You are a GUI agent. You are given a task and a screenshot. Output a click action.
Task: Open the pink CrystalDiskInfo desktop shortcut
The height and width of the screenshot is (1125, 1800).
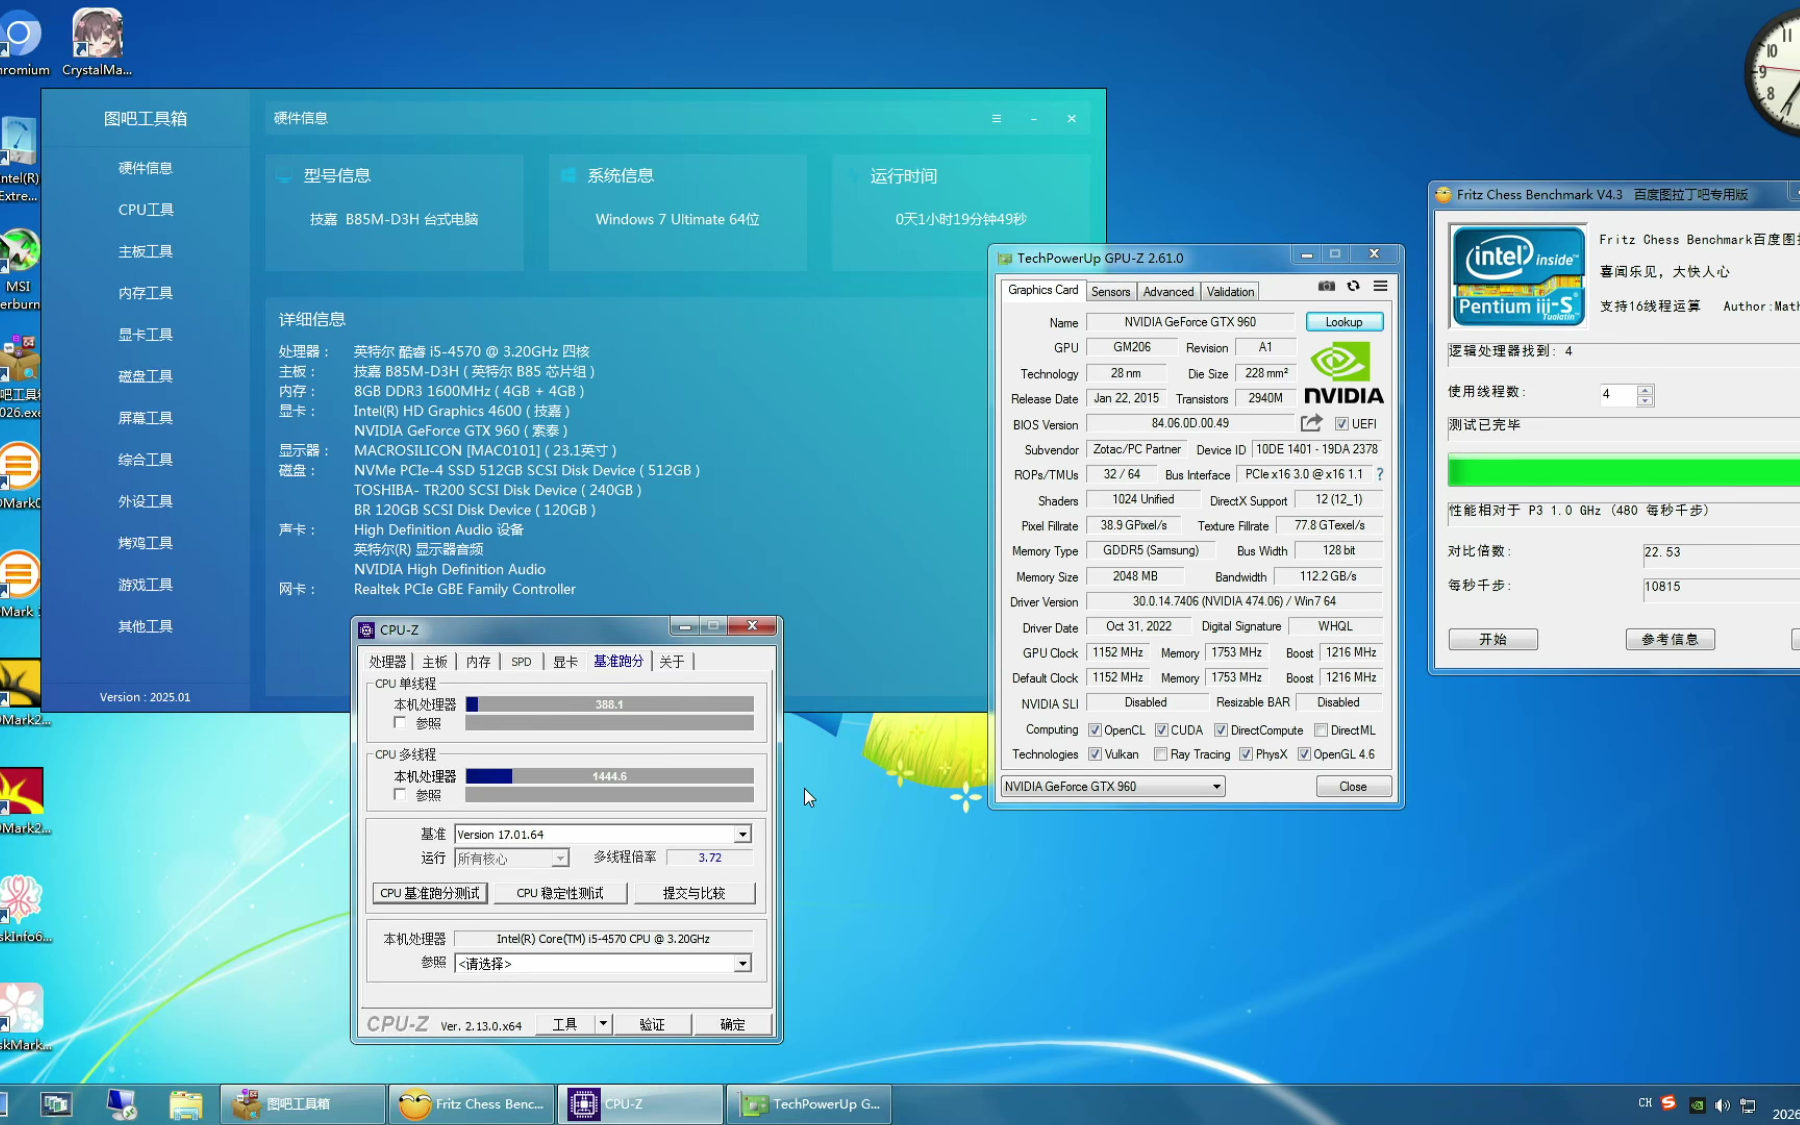tap(22, 908)
